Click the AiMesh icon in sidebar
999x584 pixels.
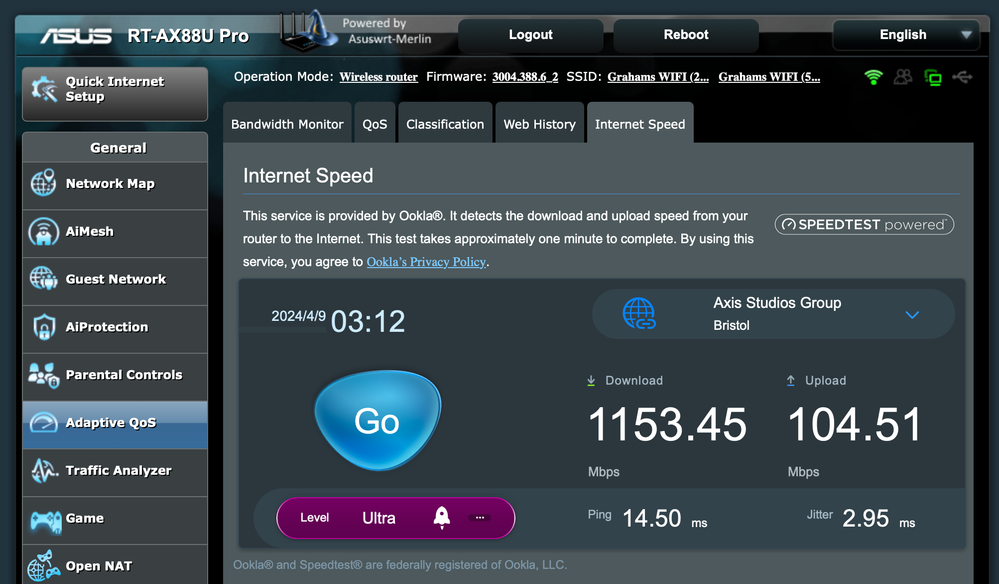pos(43,231)
